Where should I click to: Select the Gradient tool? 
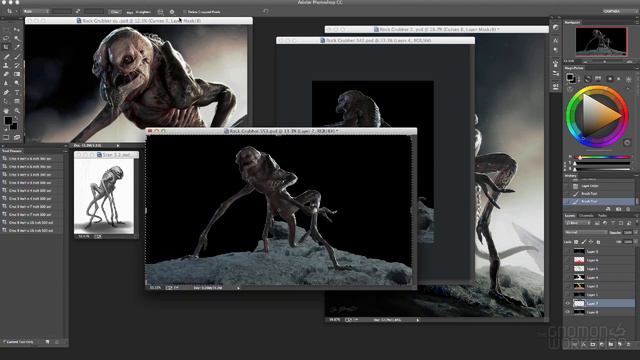(17, 74)
